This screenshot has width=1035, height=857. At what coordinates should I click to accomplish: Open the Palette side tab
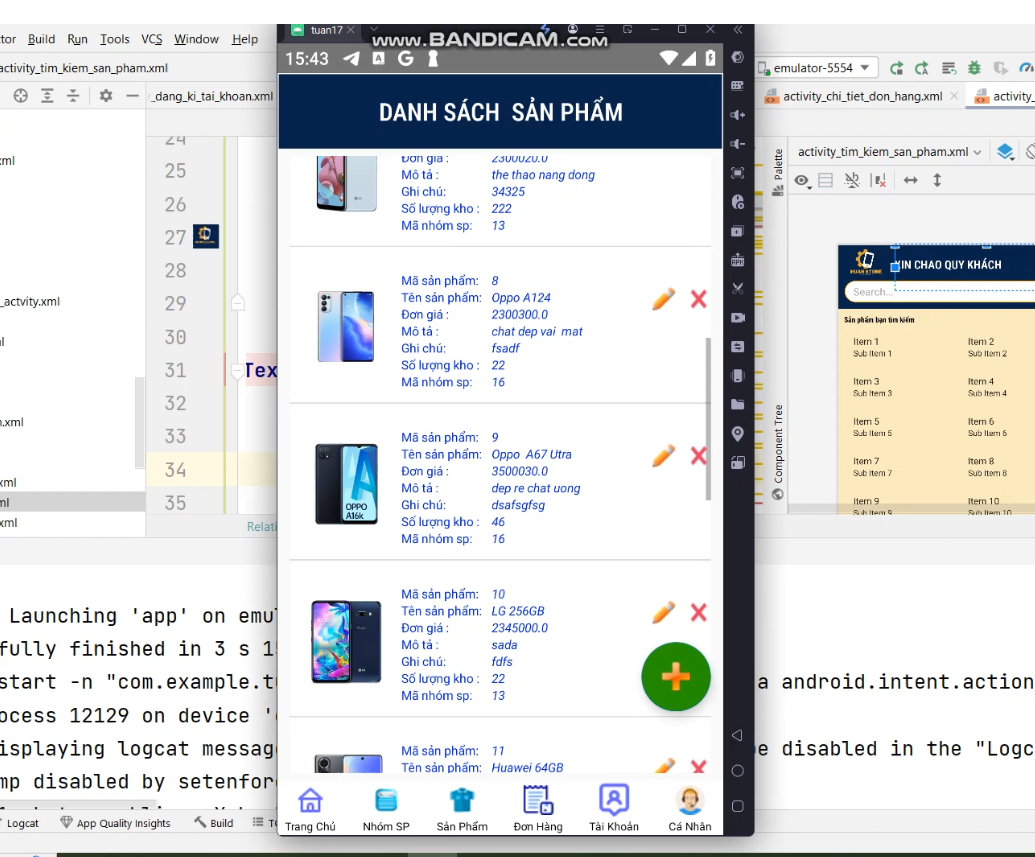(778, 172)
